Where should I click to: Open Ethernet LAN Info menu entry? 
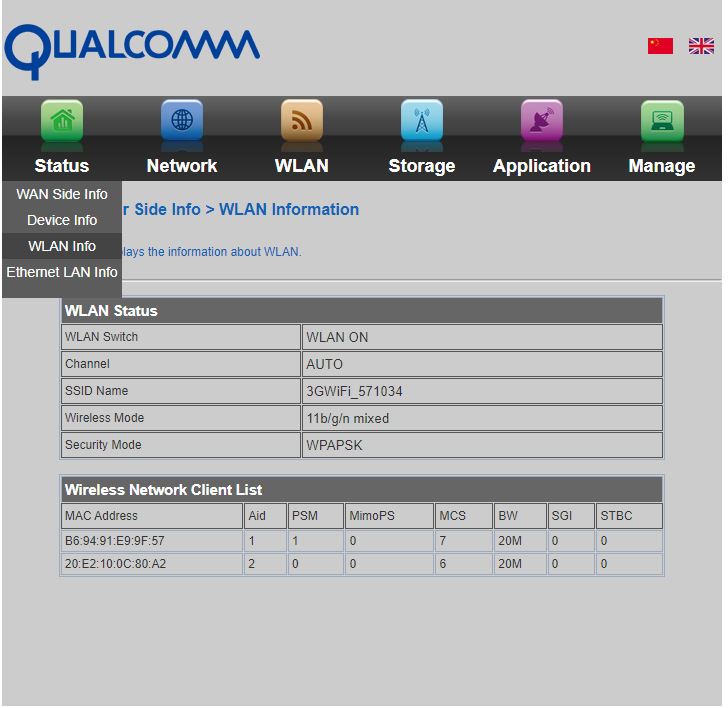[x=62, y=272]
